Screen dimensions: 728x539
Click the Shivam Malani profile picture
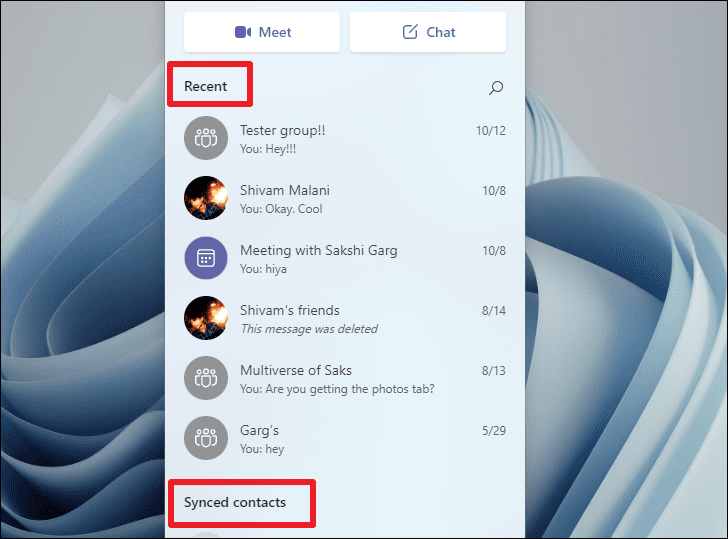(x=206, y=198)
